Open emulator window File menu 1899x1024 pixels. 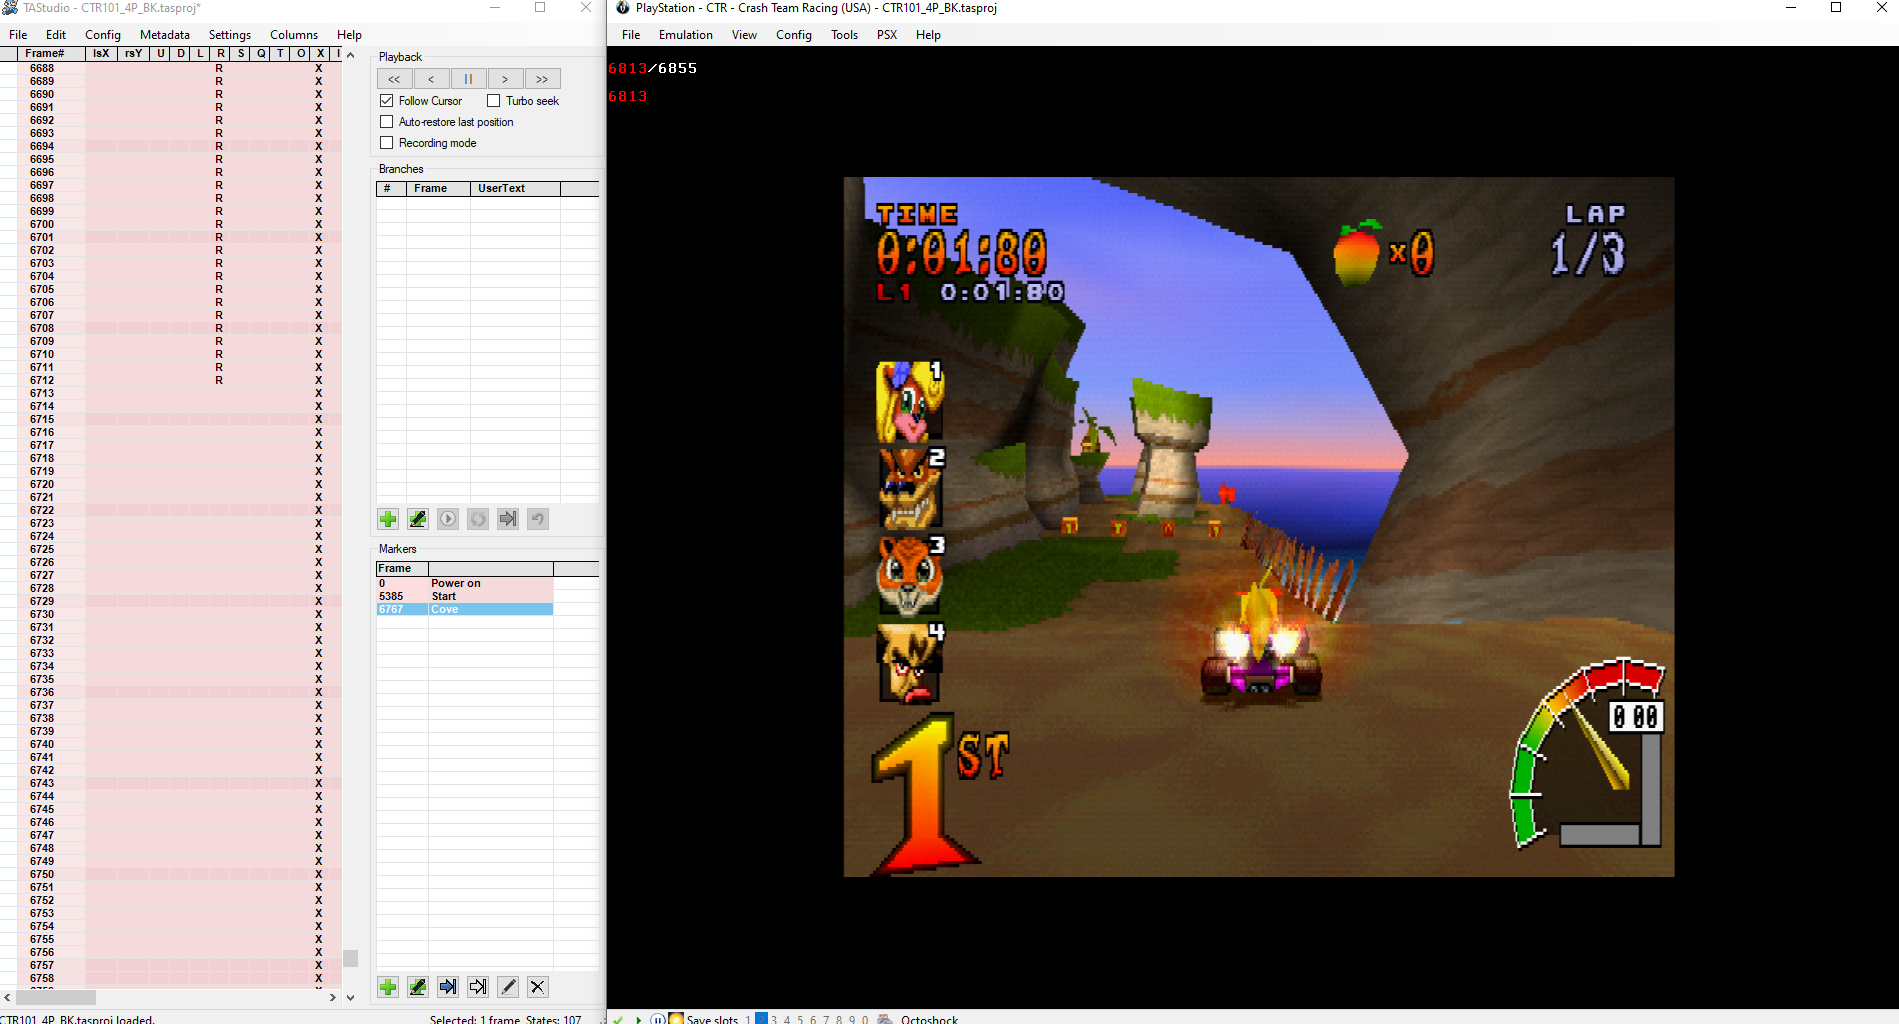pos(631,35)
